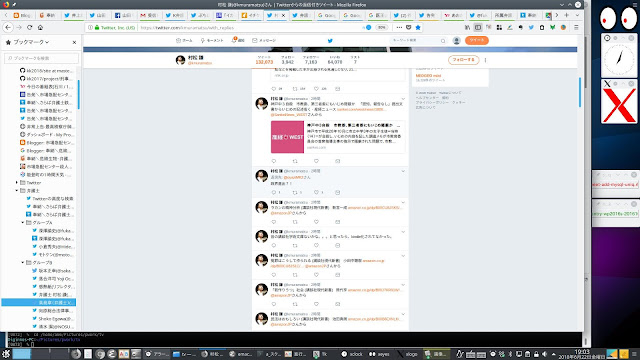Open Twitter Messages nav item
The width and height of the screenshot is (640, 360).
point(264,40)
